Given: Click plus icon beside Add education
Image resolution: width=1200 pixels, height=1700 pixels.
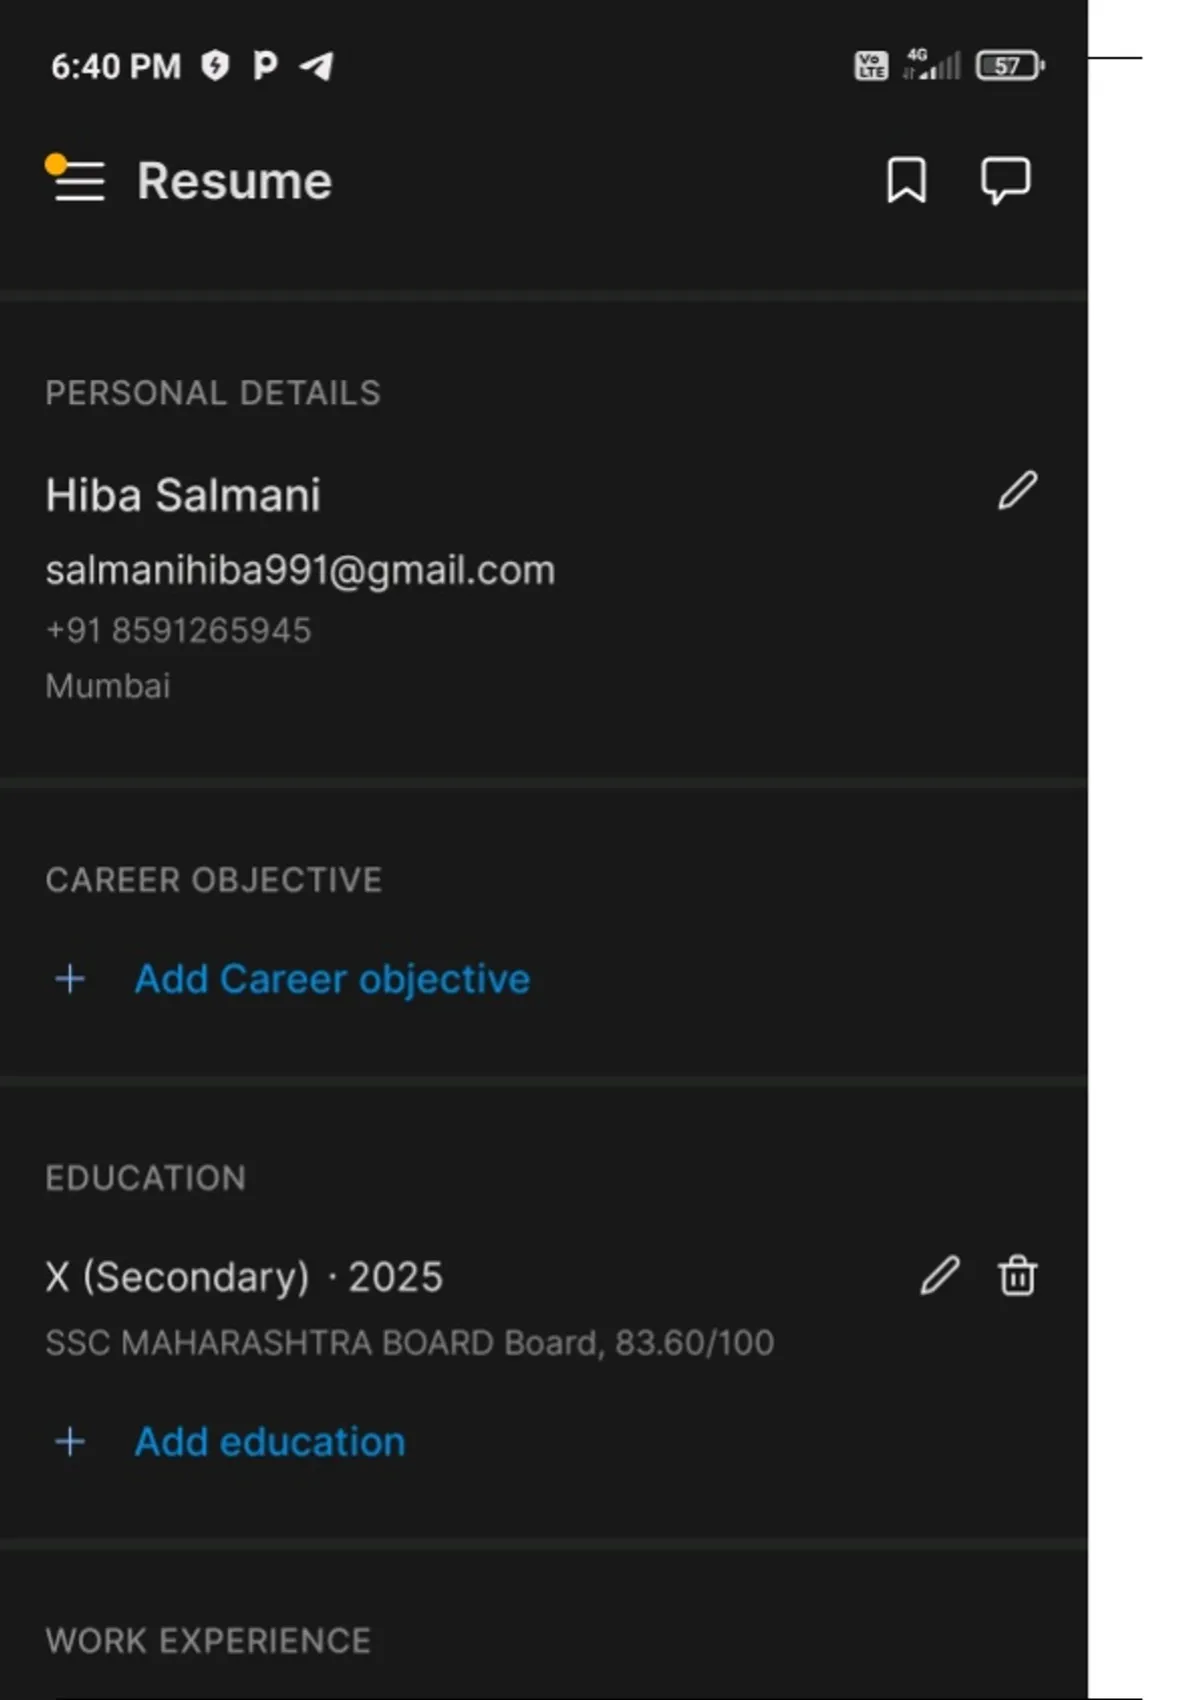Looking at the screenshot, I should pos(70,1442).
